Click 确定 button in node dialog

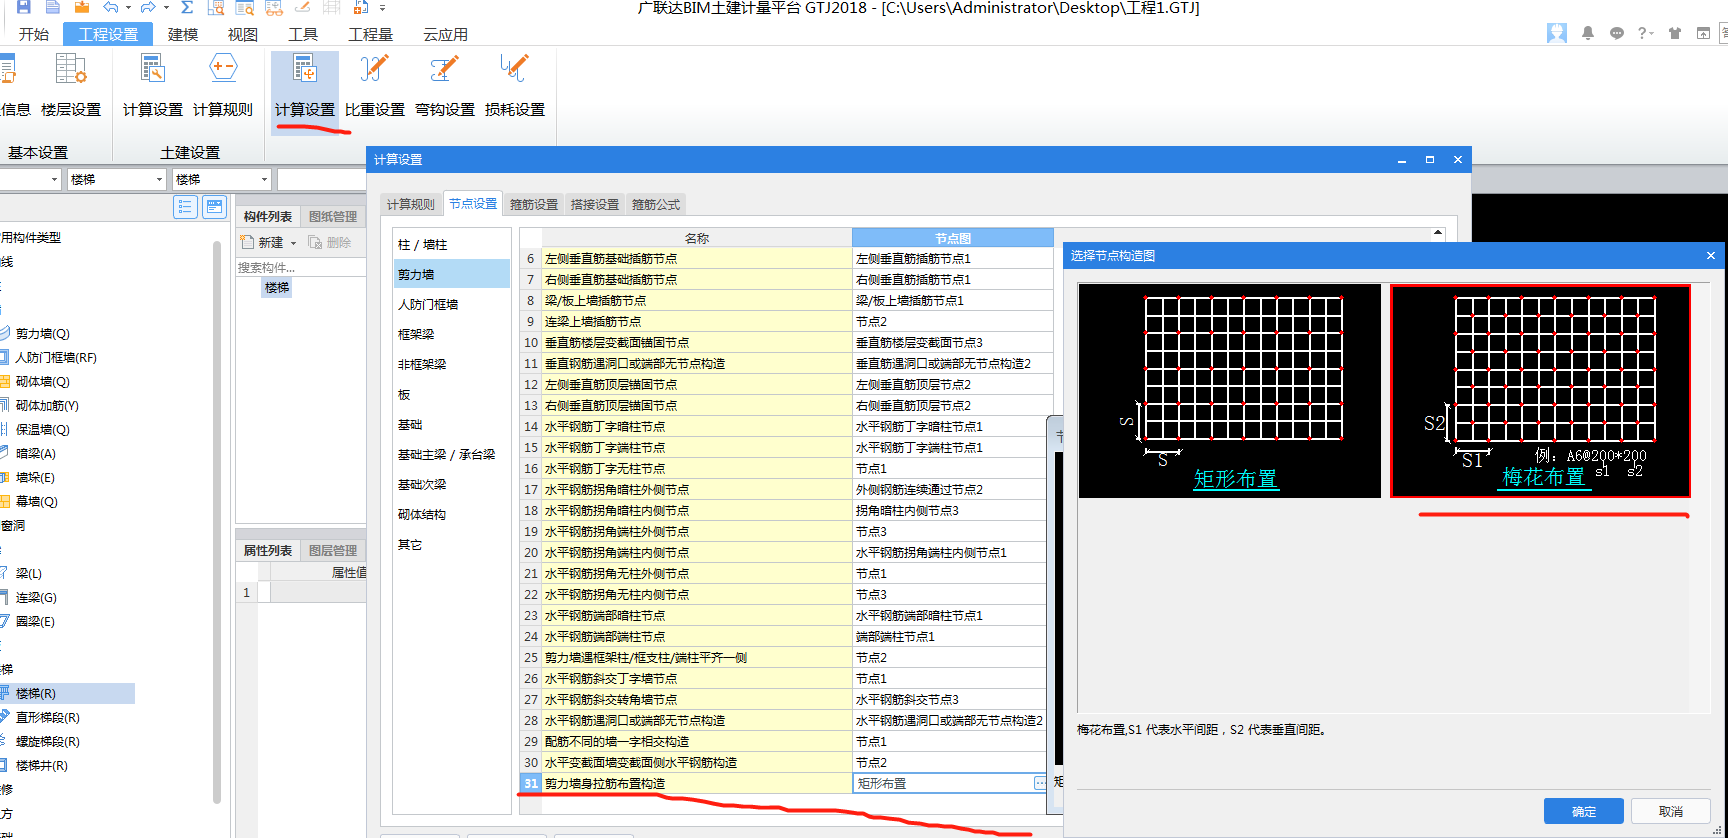(1584, 811)
